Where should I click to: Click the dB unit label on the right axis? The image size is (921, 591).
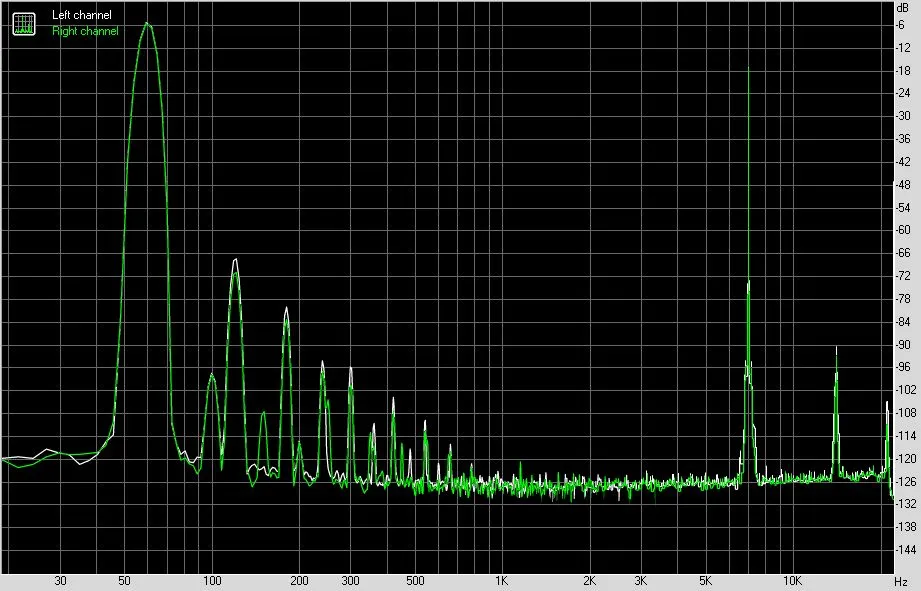pyautogui.click(x=903, y=8)
